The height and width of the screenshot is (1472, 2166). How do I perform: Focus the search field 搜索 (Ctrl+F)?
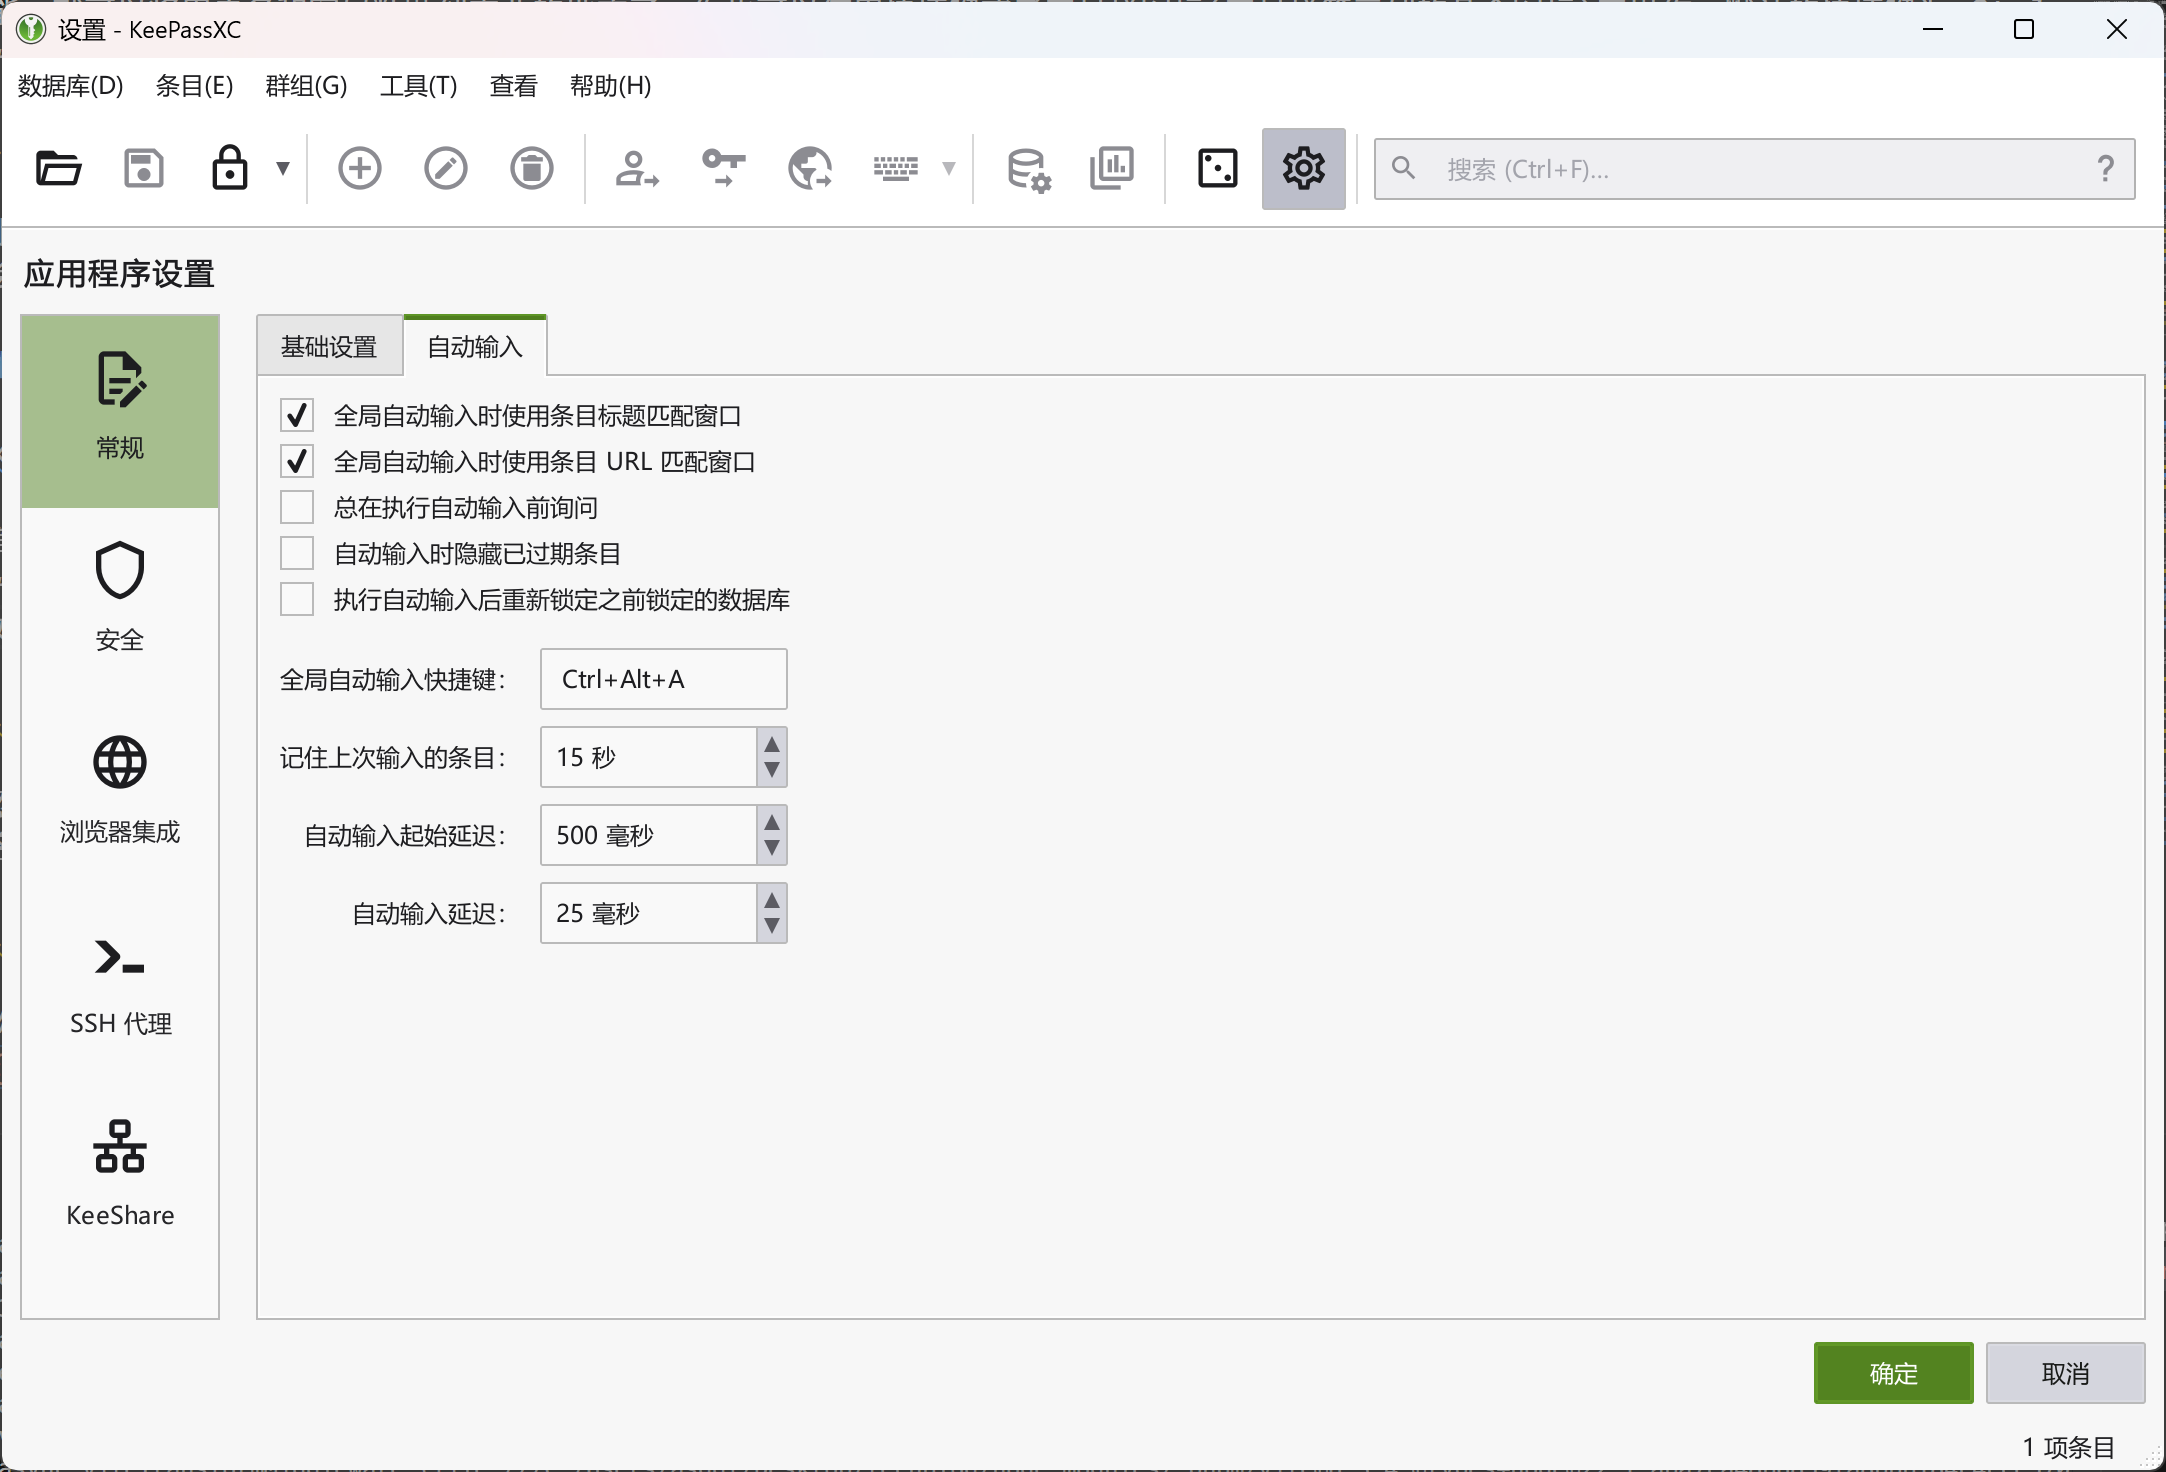[x=1755, y=169]
